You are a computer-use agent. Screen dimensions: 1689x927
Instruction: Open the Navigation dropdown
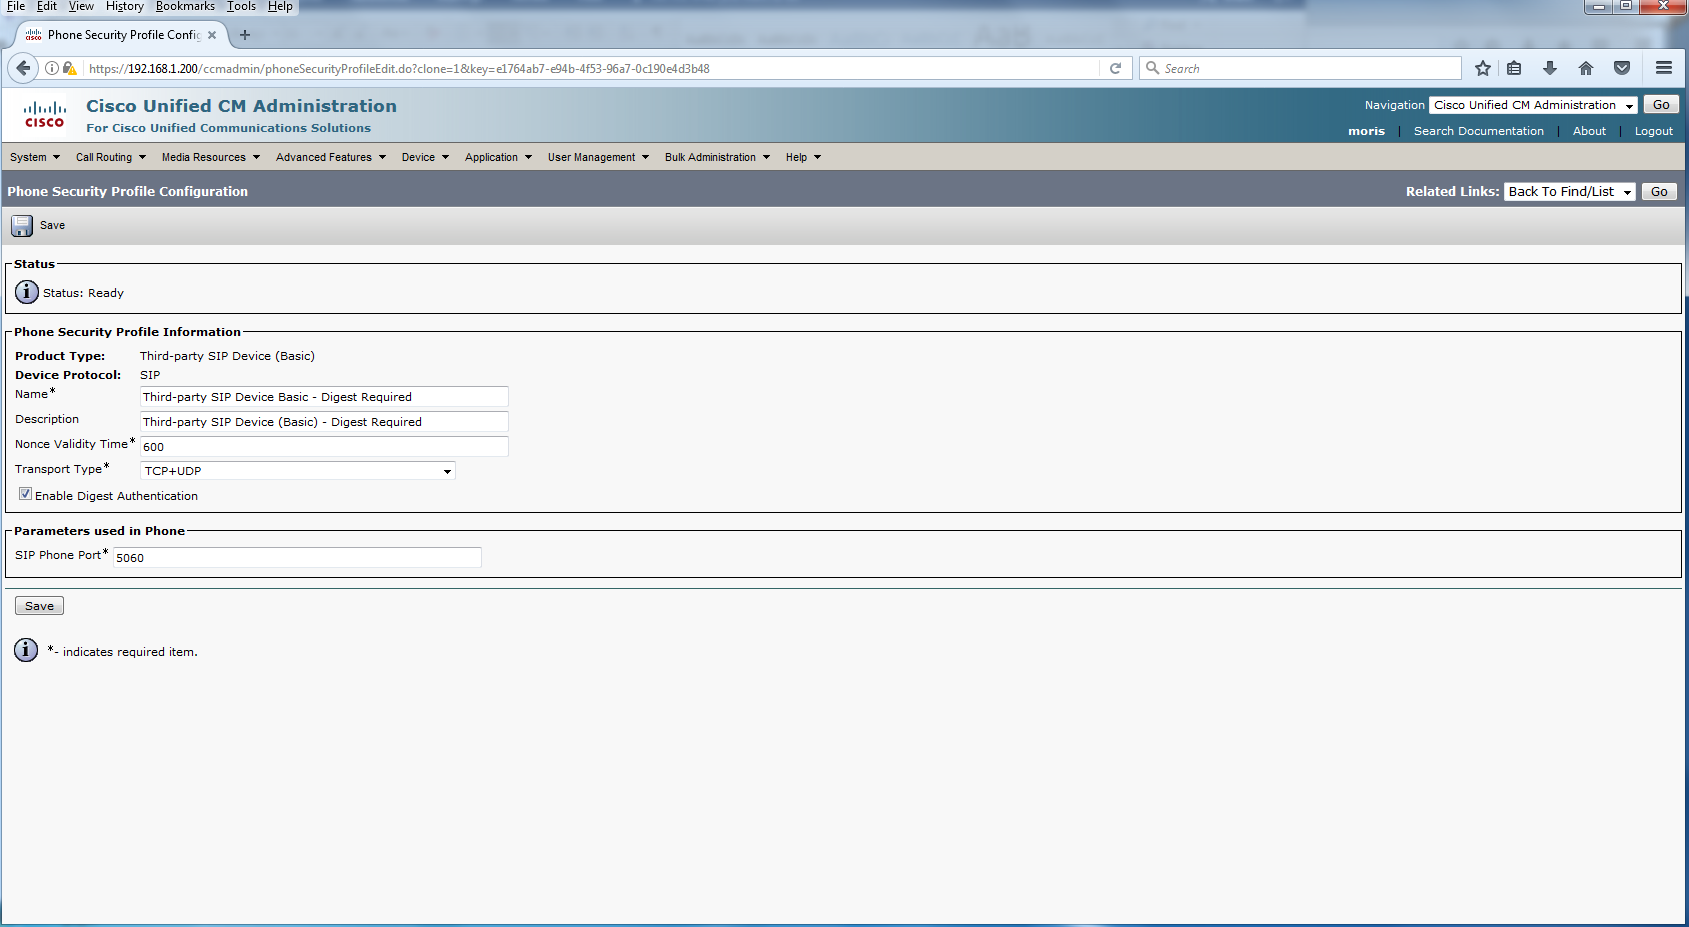pyautogui.click(x=1533, y=105)
